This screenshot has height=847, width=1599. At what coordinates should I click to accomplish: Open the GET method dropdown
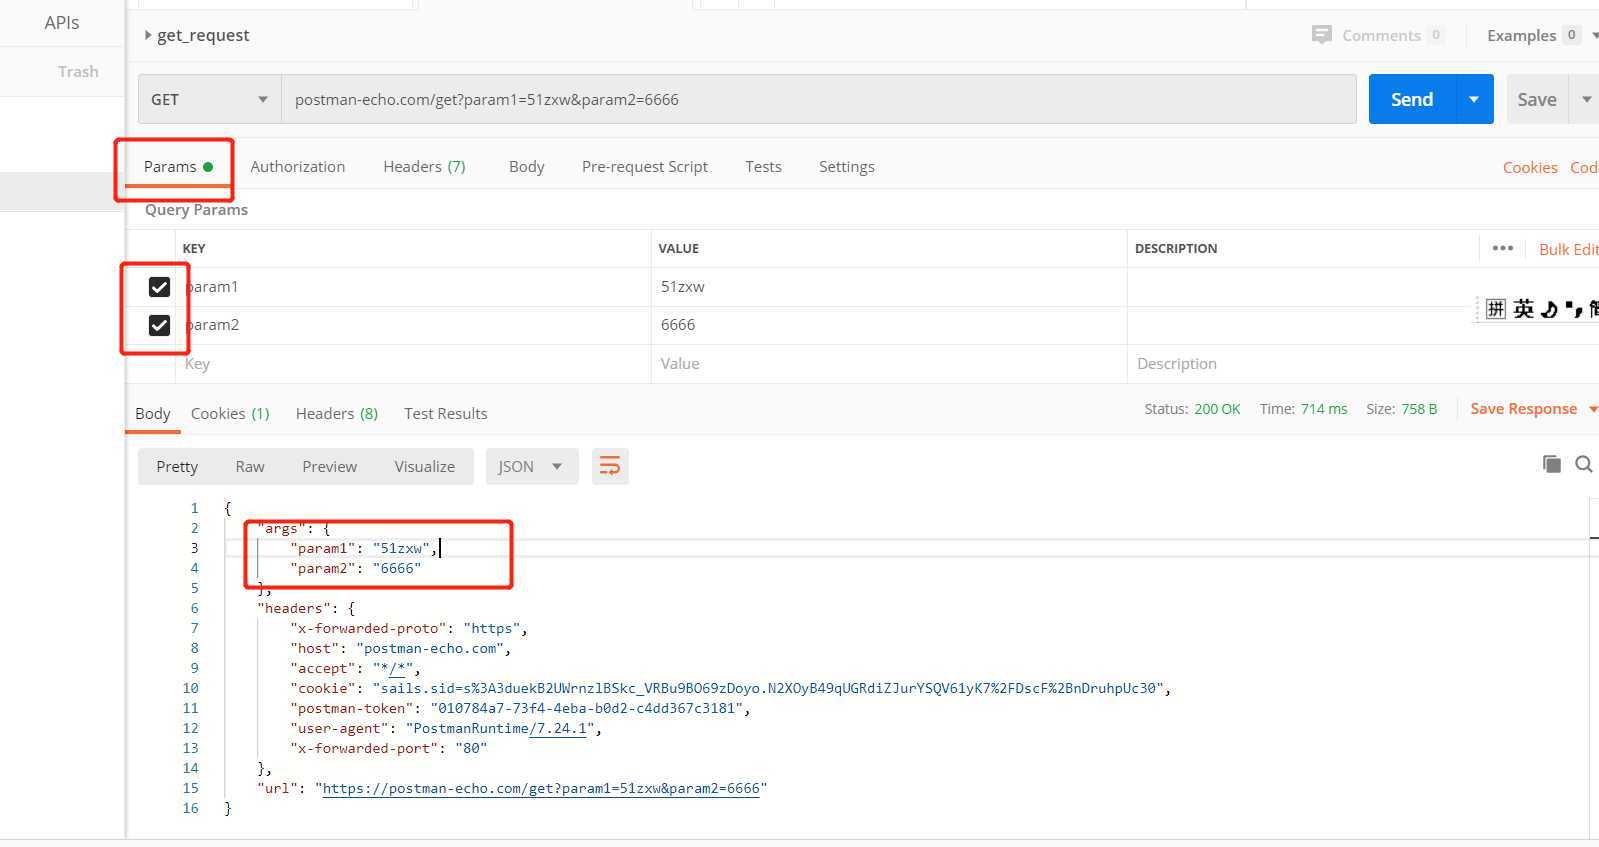[209, 99]
